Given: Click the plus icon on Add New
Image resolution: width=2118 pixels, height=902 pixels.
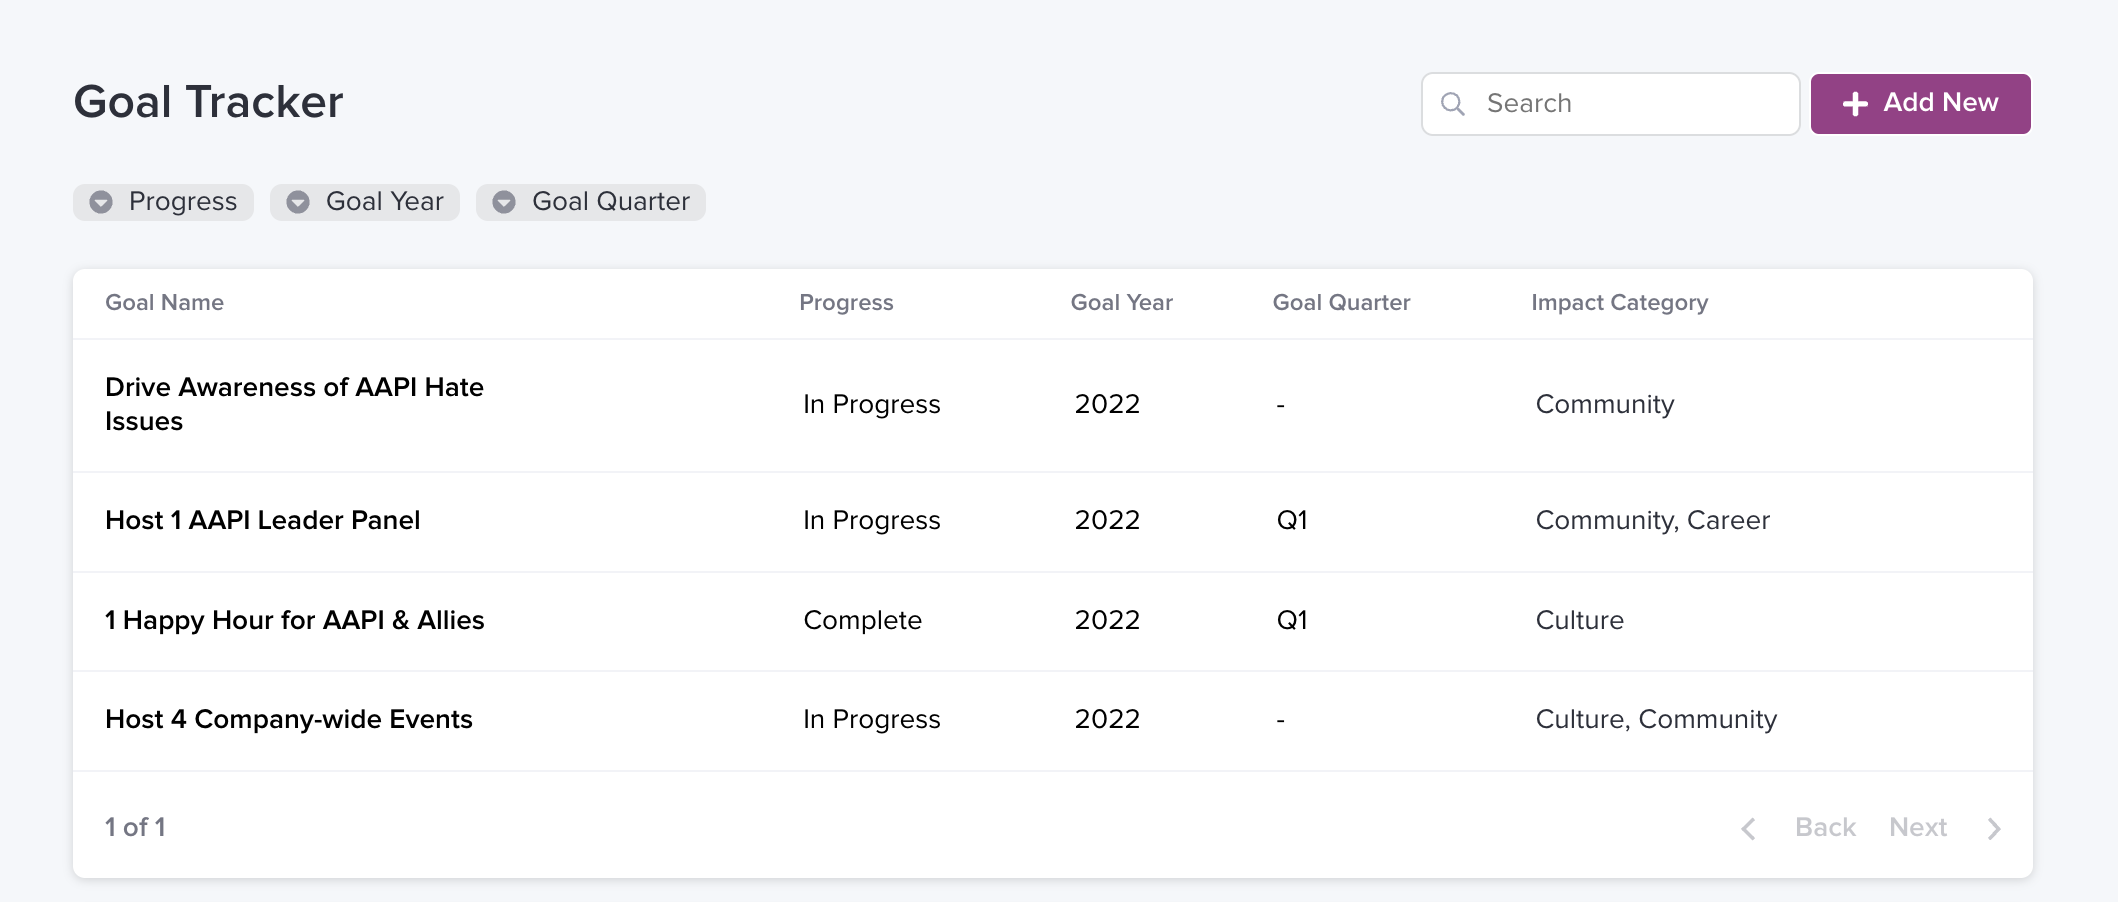Looking at the screenshot, I should point(1855,104).
